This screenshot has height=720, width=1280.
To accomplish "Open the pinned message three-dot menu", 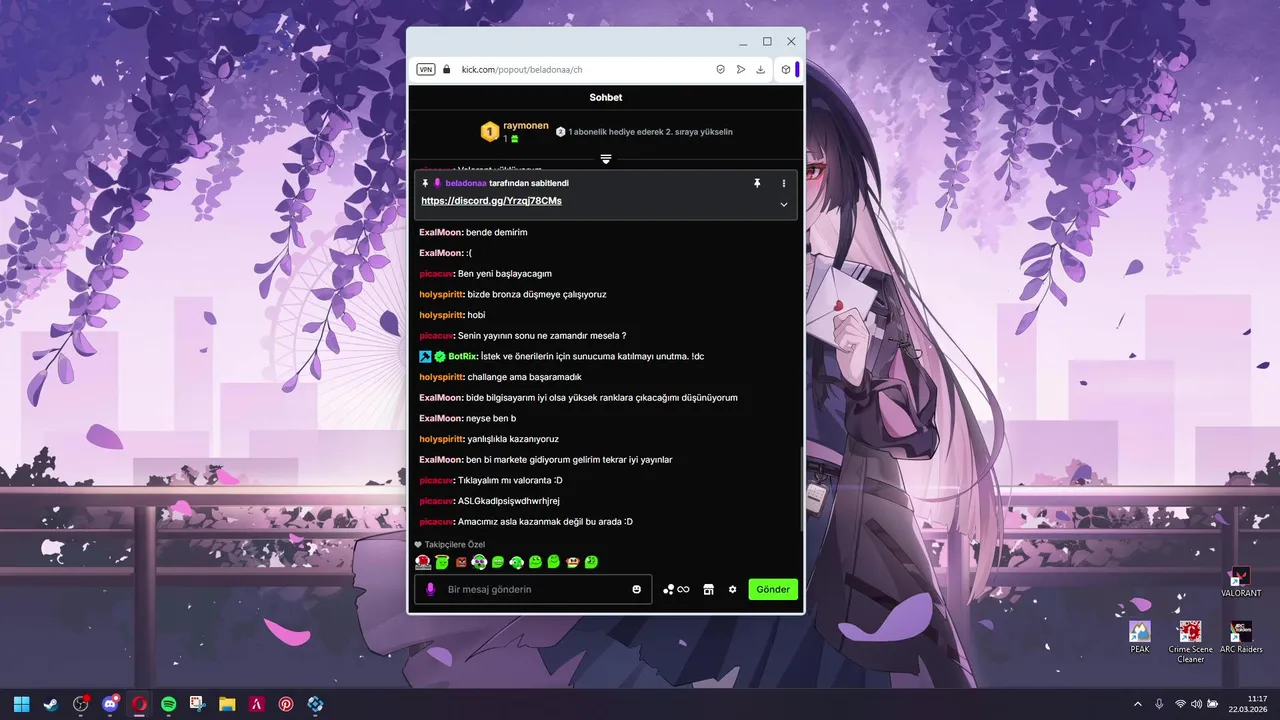I will (x=784, y=183).
